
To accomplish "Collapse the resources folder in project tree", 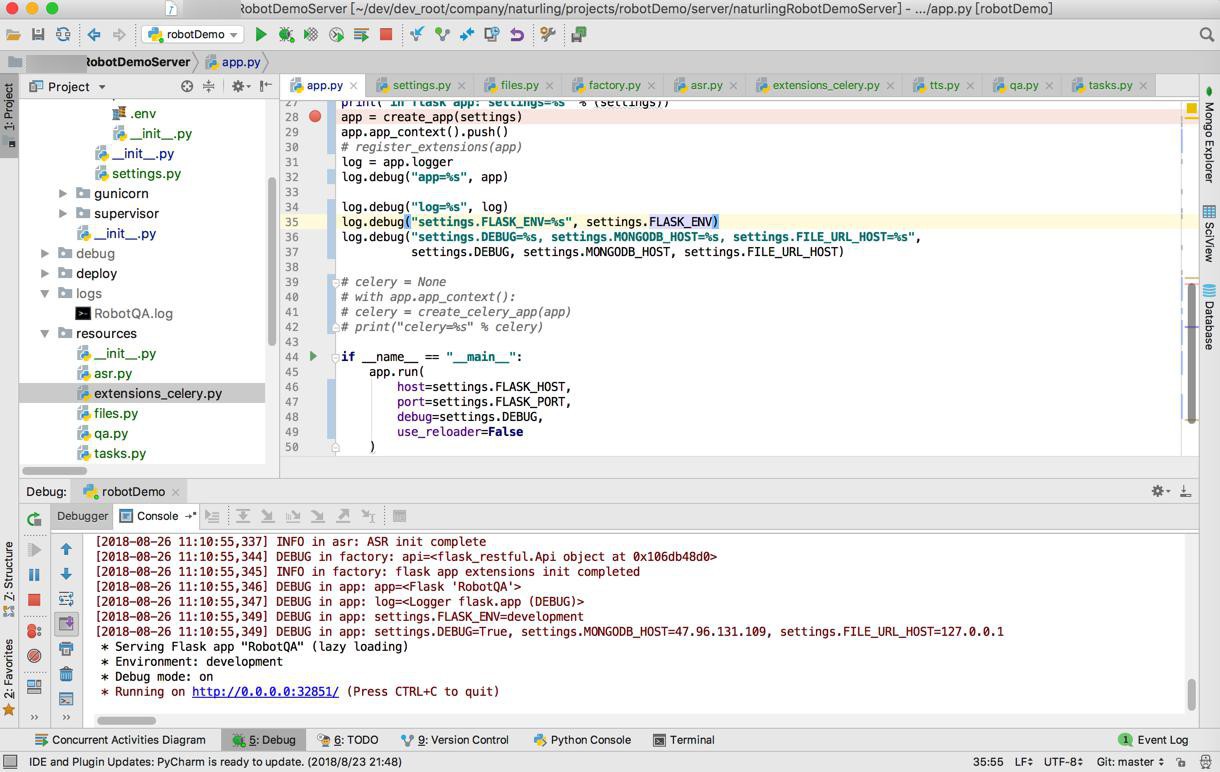I will [45, 333].
